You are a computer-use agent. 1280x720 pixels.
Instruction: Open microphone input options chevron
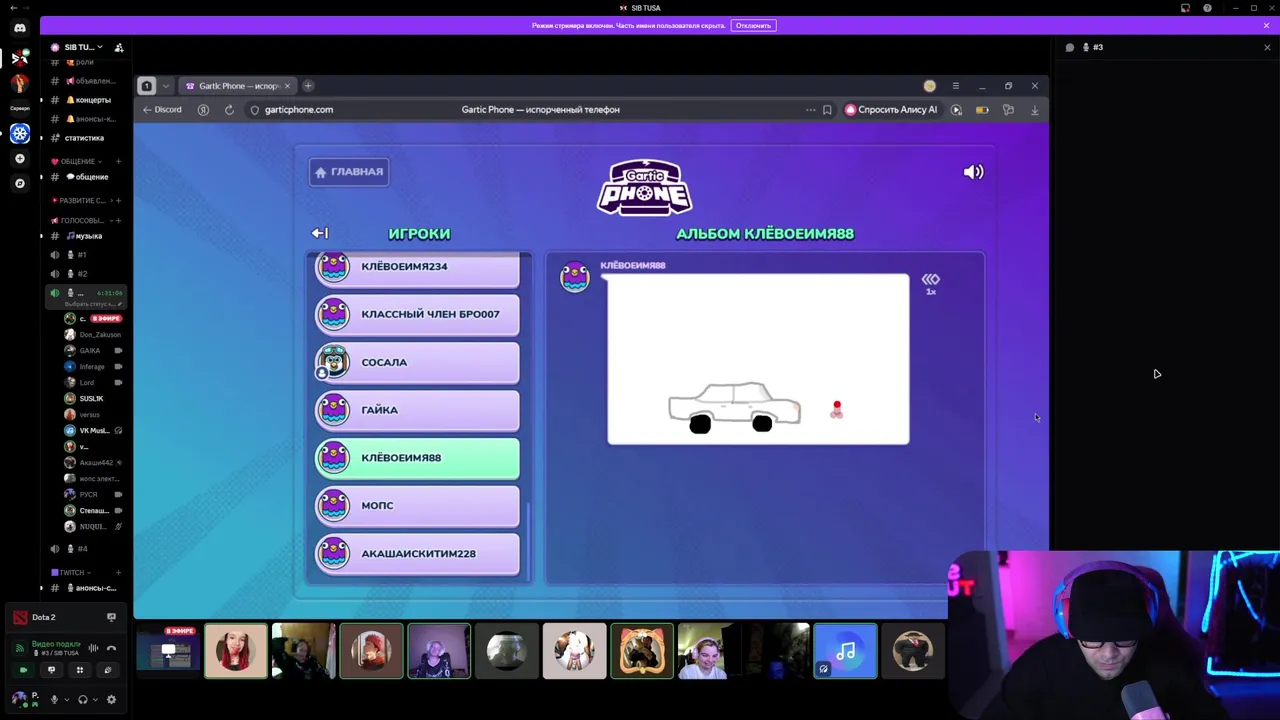(66, 700)
